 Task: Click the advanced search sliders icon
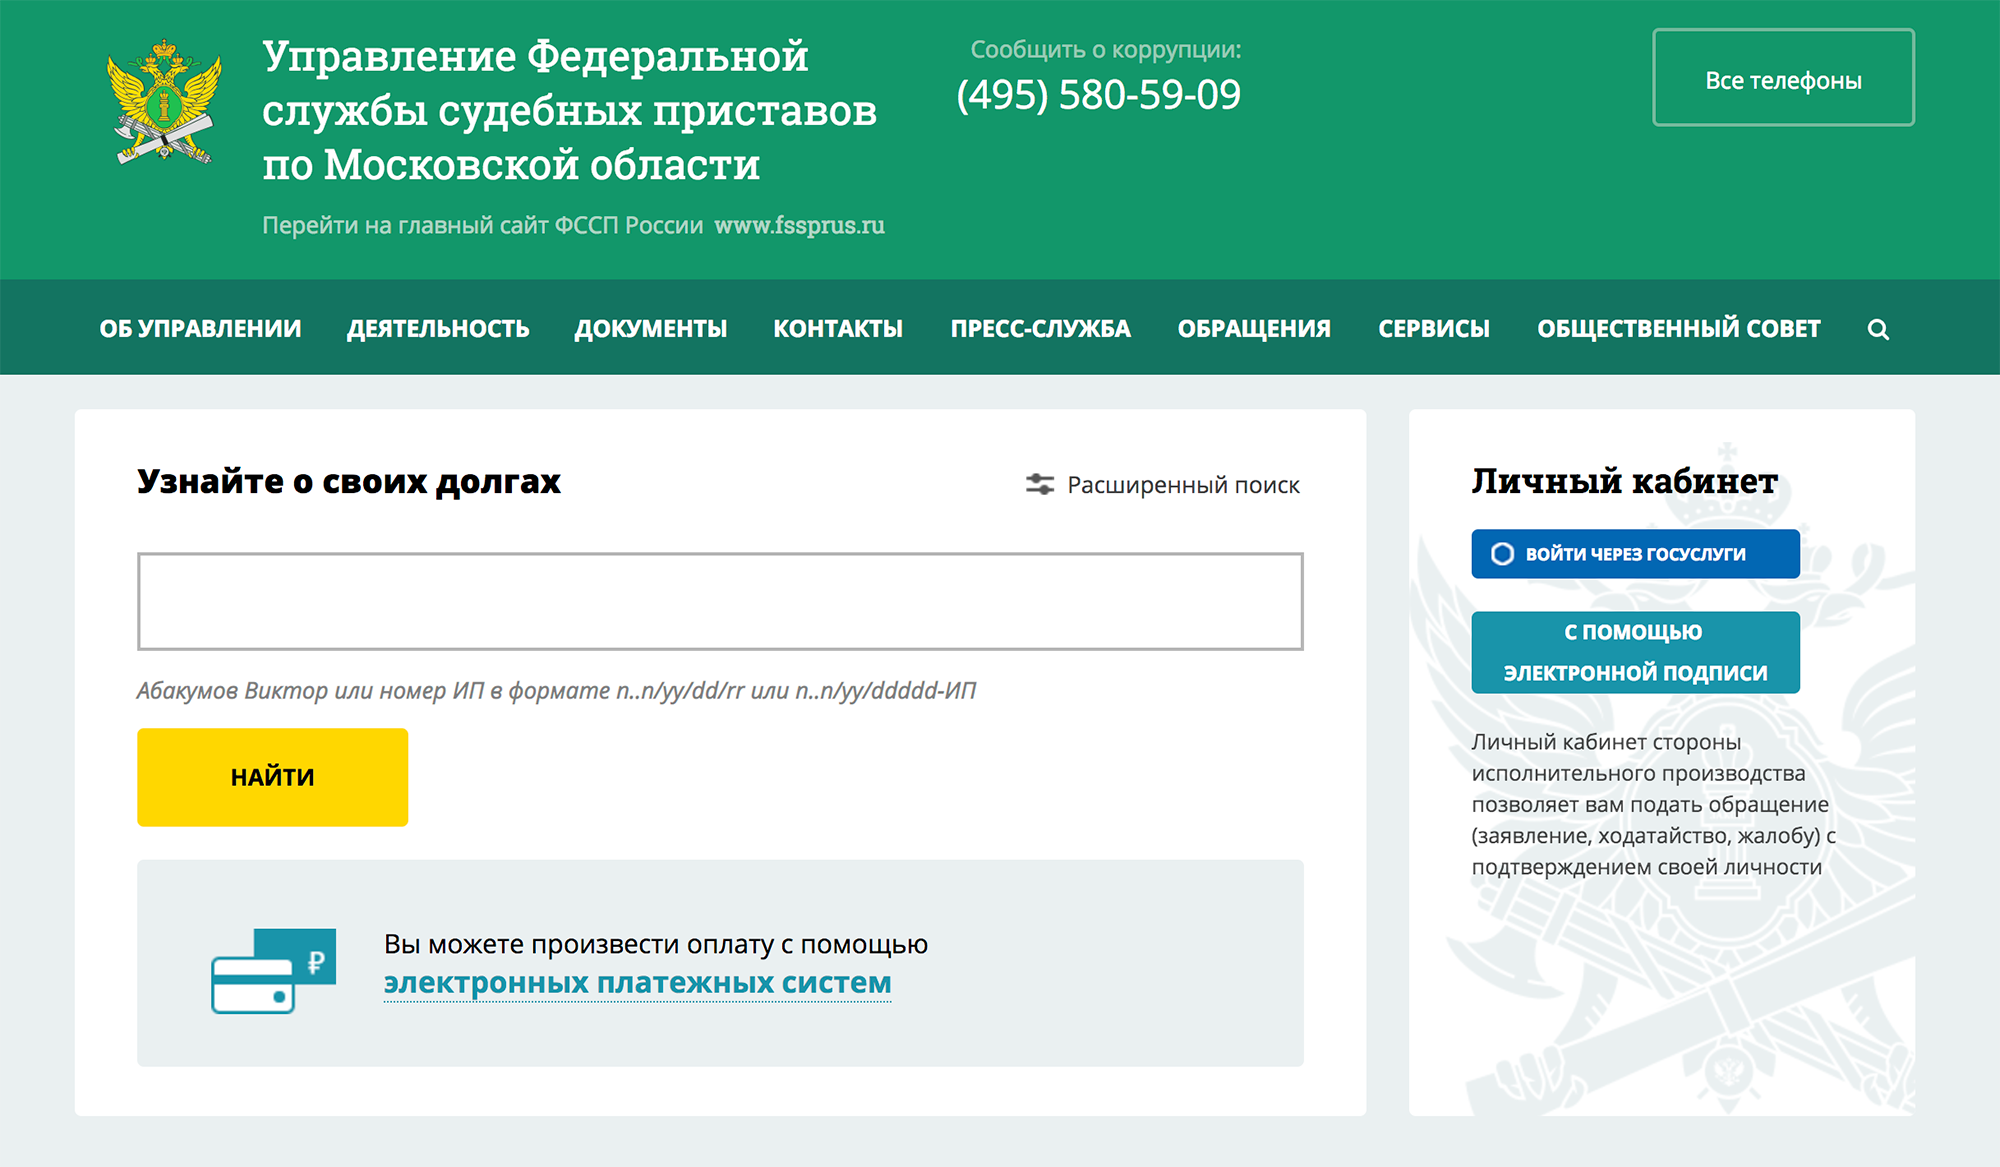(1040, 485)
